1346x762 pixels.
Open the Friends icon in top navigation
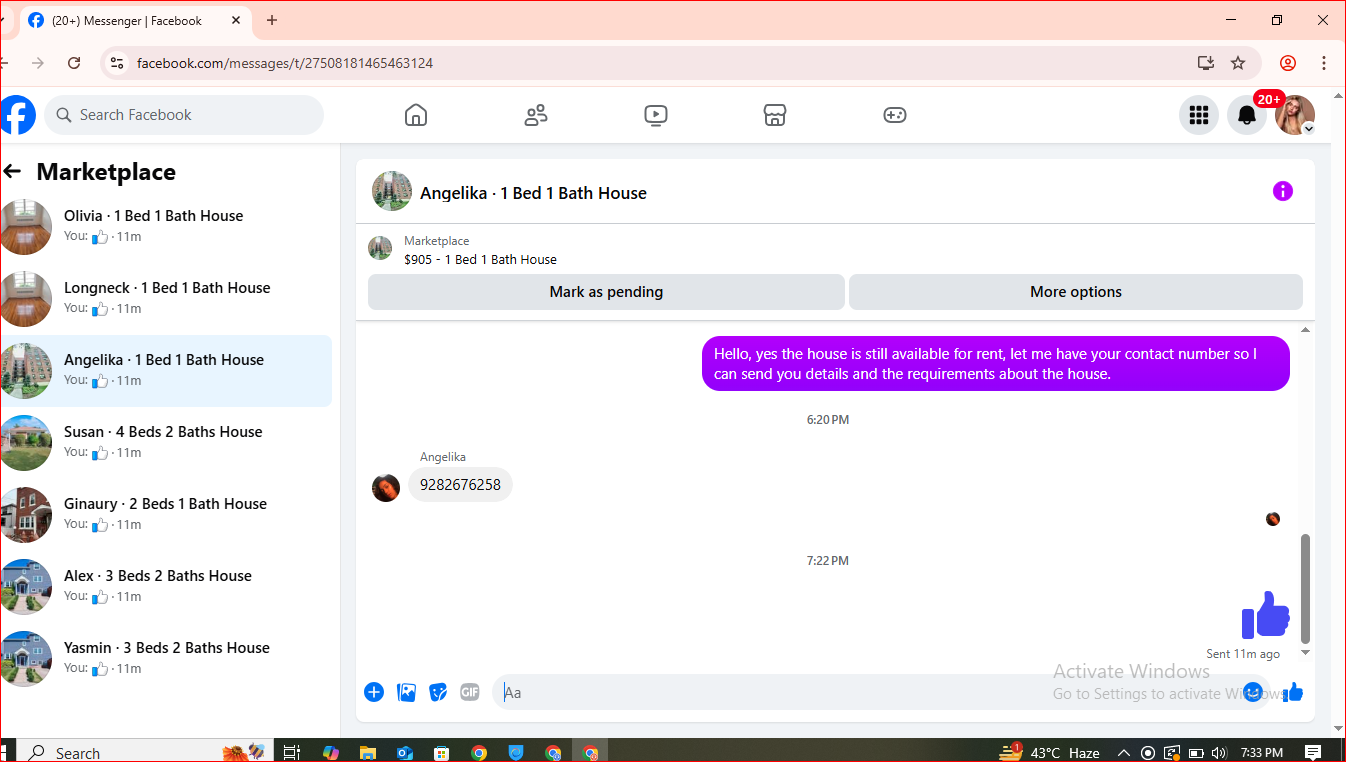(x=536, y=115)
